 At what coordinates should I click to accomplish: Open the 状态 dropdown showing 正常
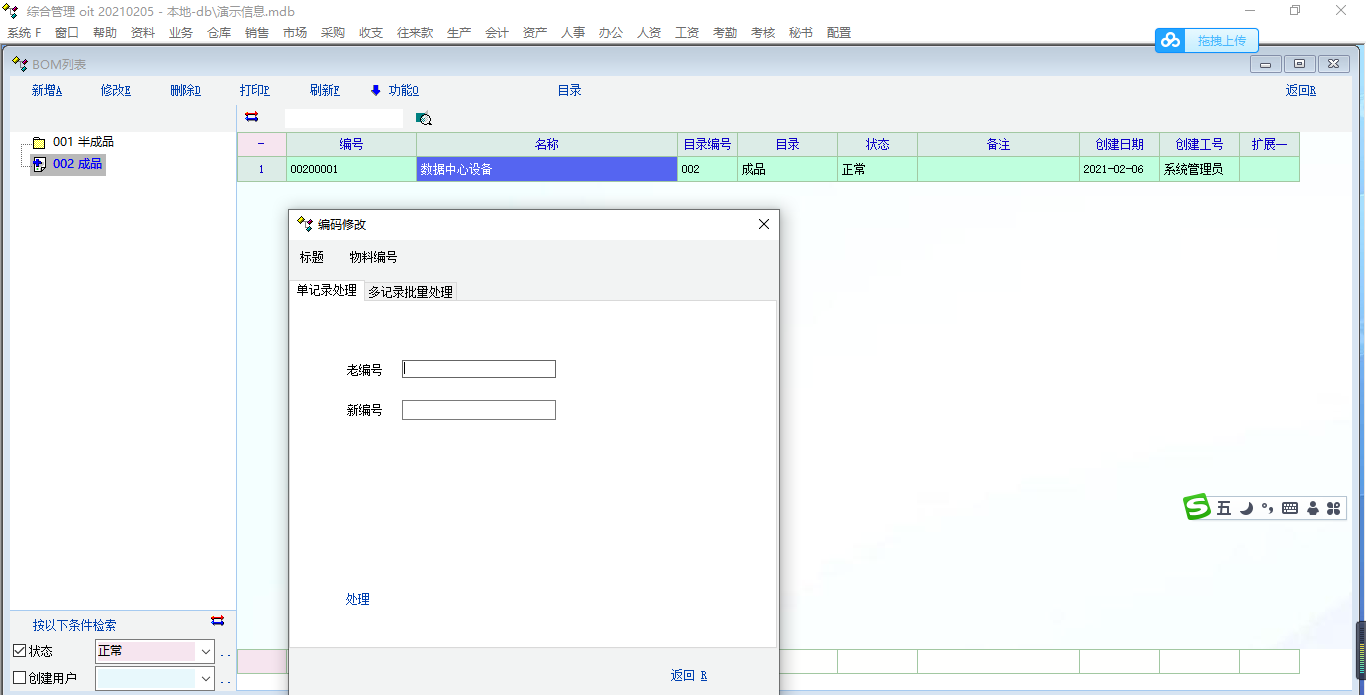tap(205, 652)
